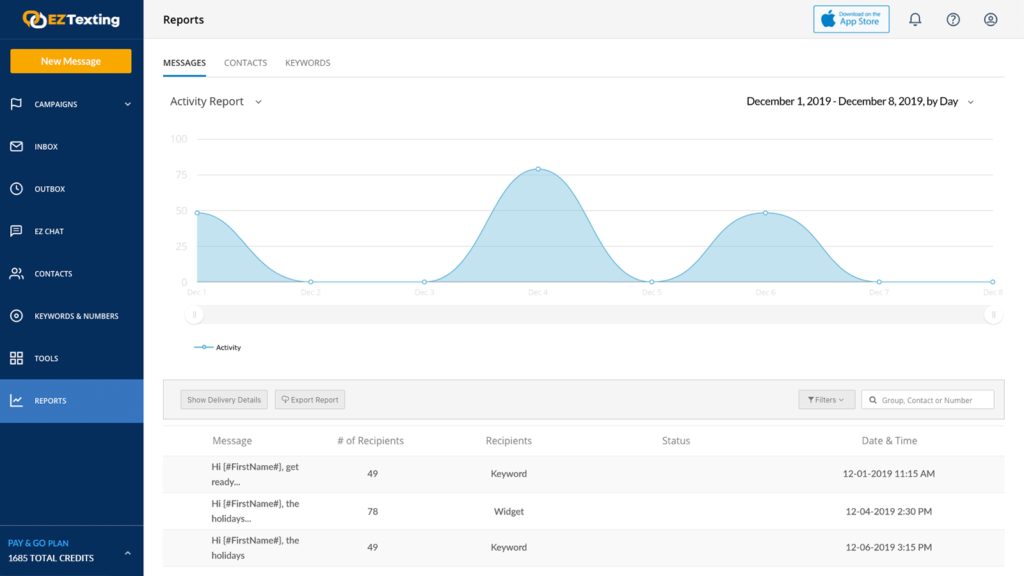This screenshot has width=1024, height=576.
Task: Click the Pay & Go Plan link
Action: tap(38, 543)
